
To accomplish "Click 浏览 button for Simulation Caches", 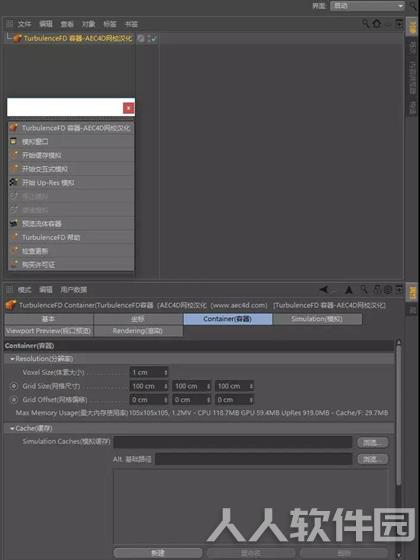I will click(x=372, y=442).
